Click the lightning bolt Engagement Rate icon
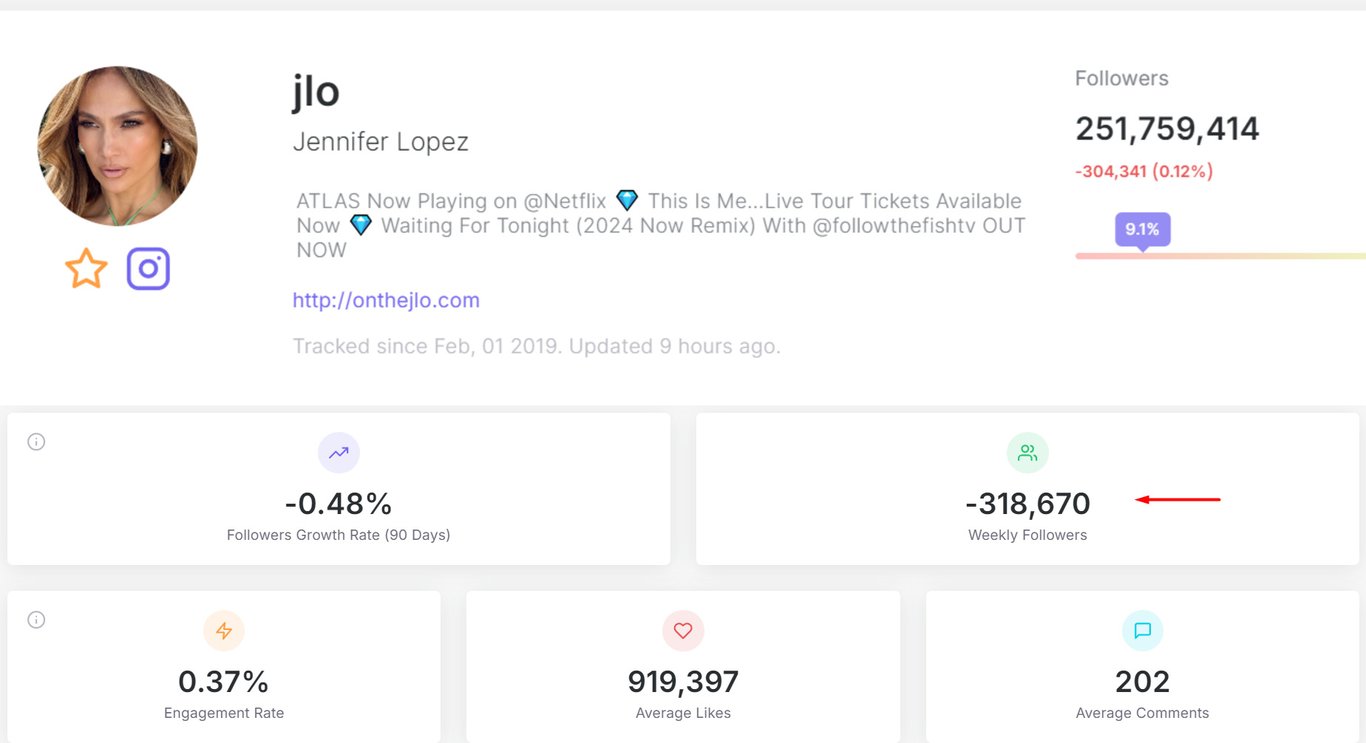Screen dimensions: 1366x743 (224, 631)
